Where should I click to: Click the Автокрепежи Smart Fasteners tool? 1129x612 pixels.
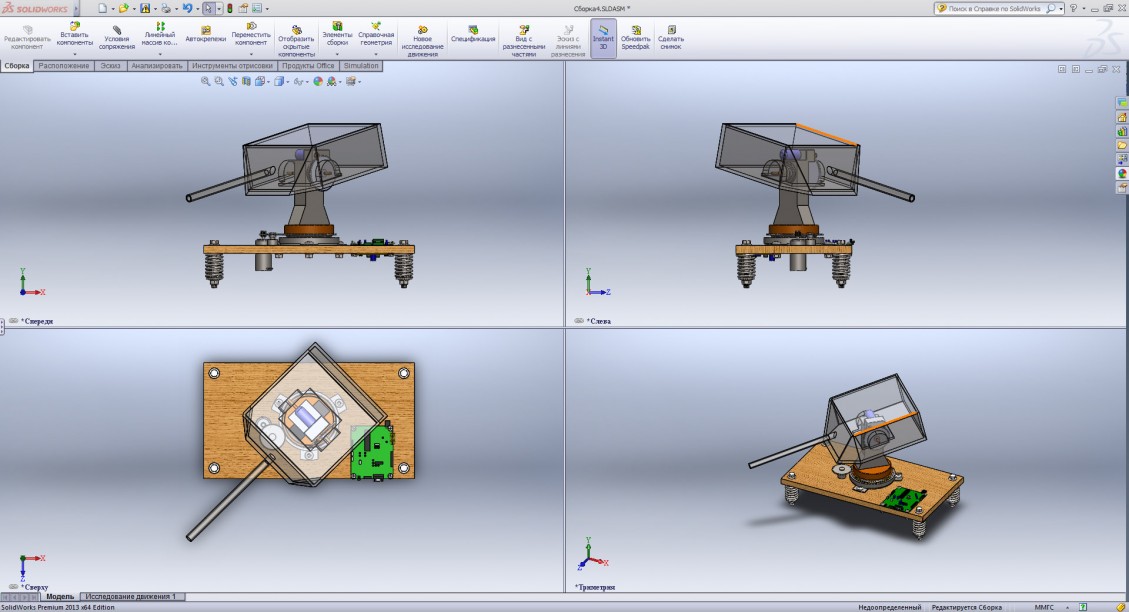[x=205, y=35]
